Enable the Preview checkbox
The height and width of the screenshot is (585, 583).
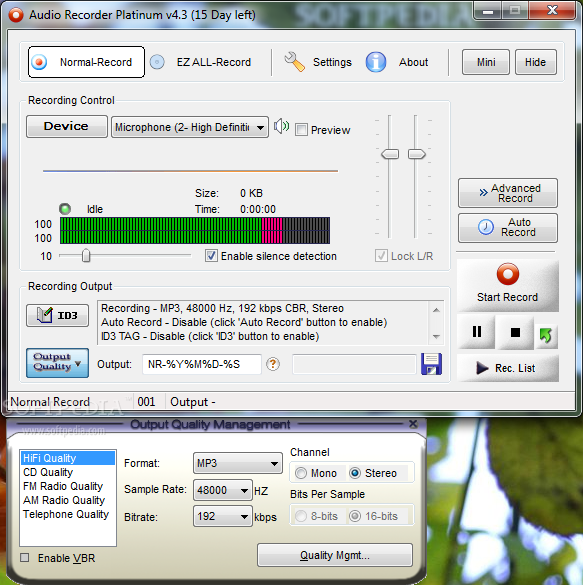coord(301,130)
